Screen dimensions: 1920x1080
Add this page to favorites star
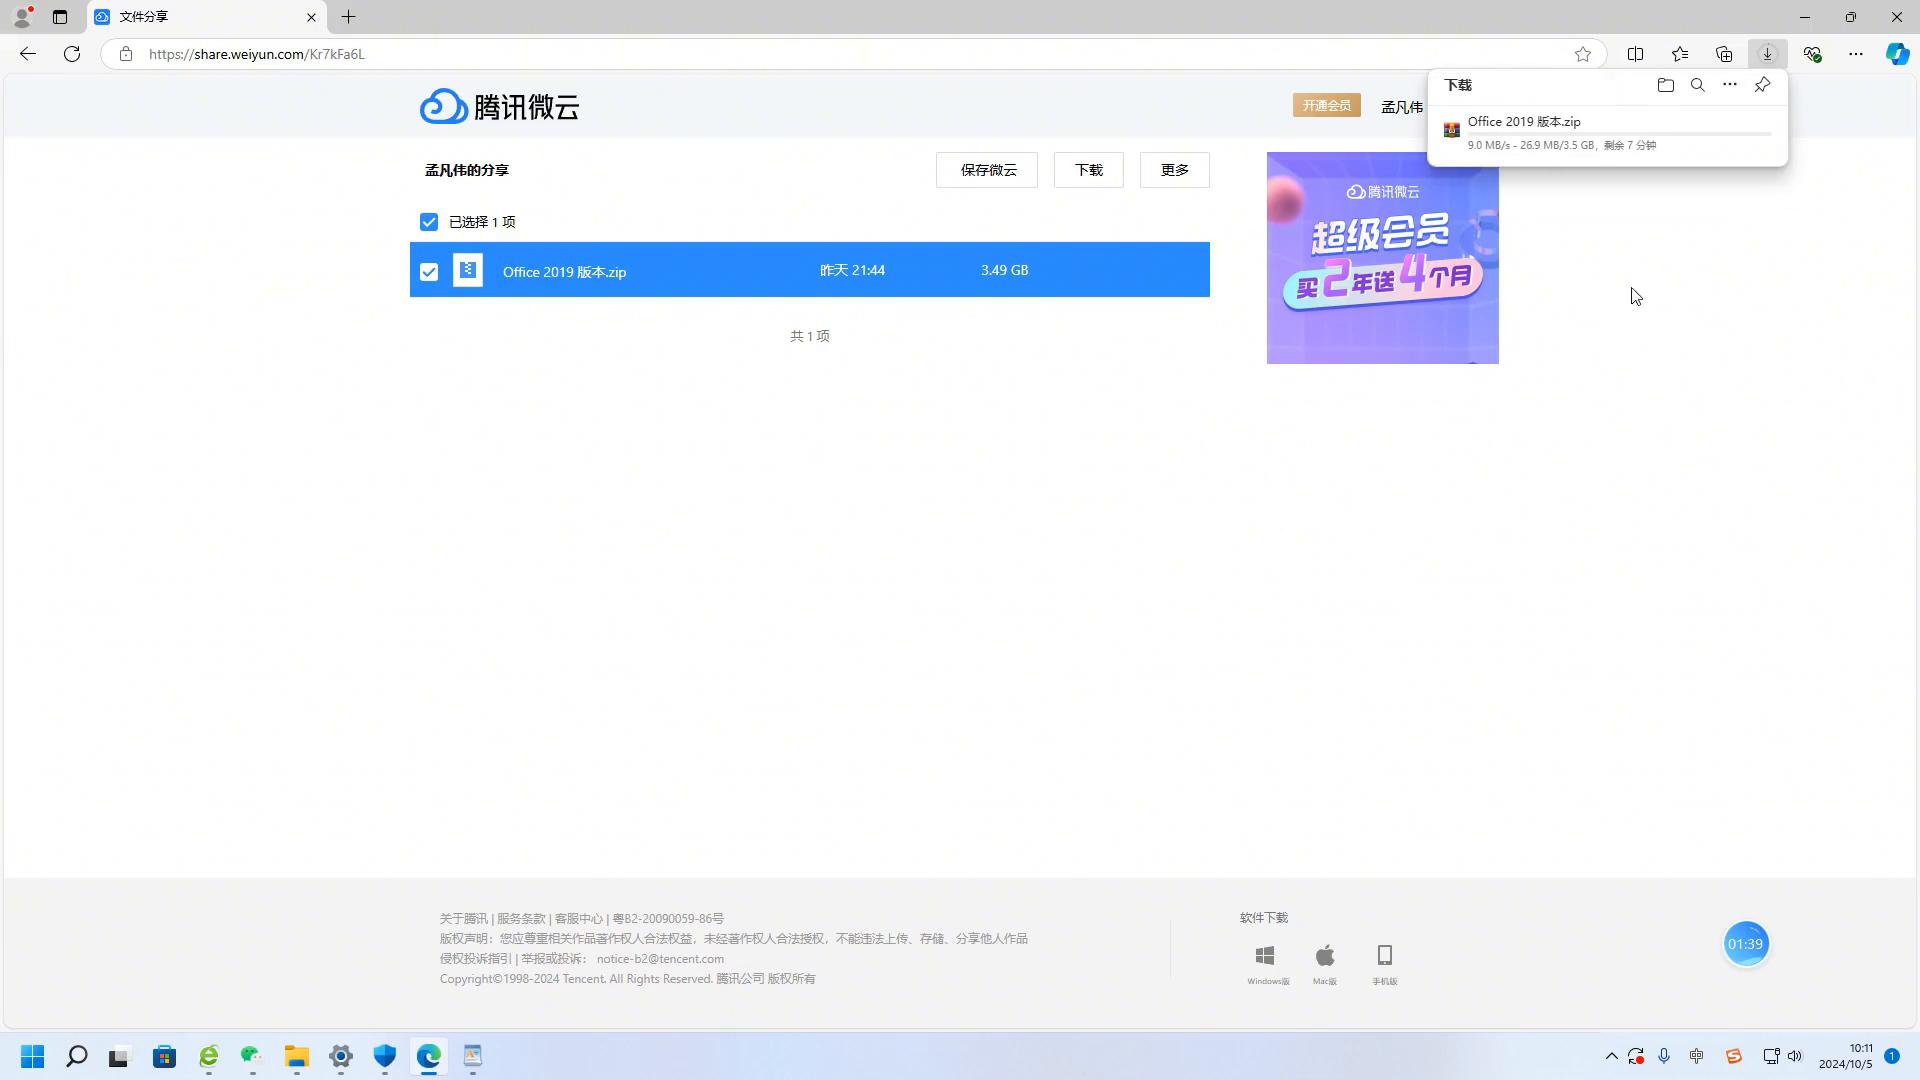click(x=1582, y=54)
